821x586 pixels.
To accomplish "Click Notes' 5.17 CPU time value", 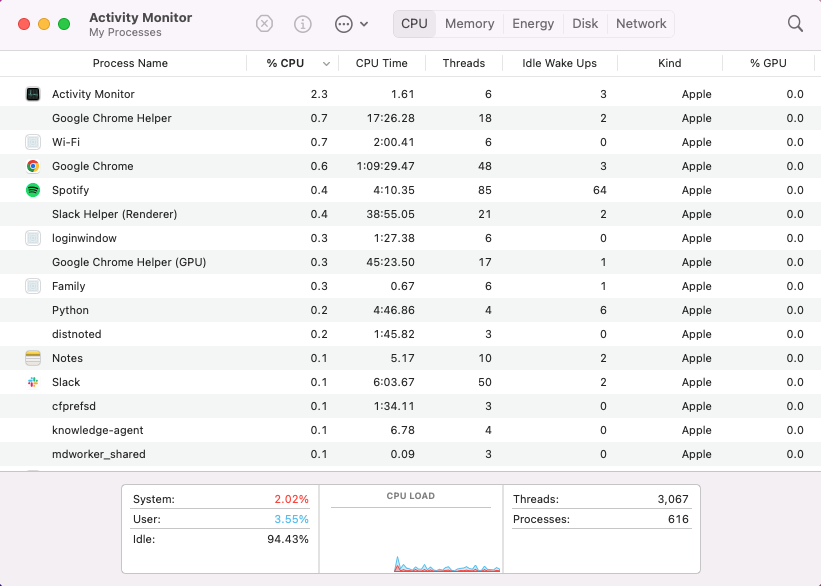I will click(x=402, y=358).
